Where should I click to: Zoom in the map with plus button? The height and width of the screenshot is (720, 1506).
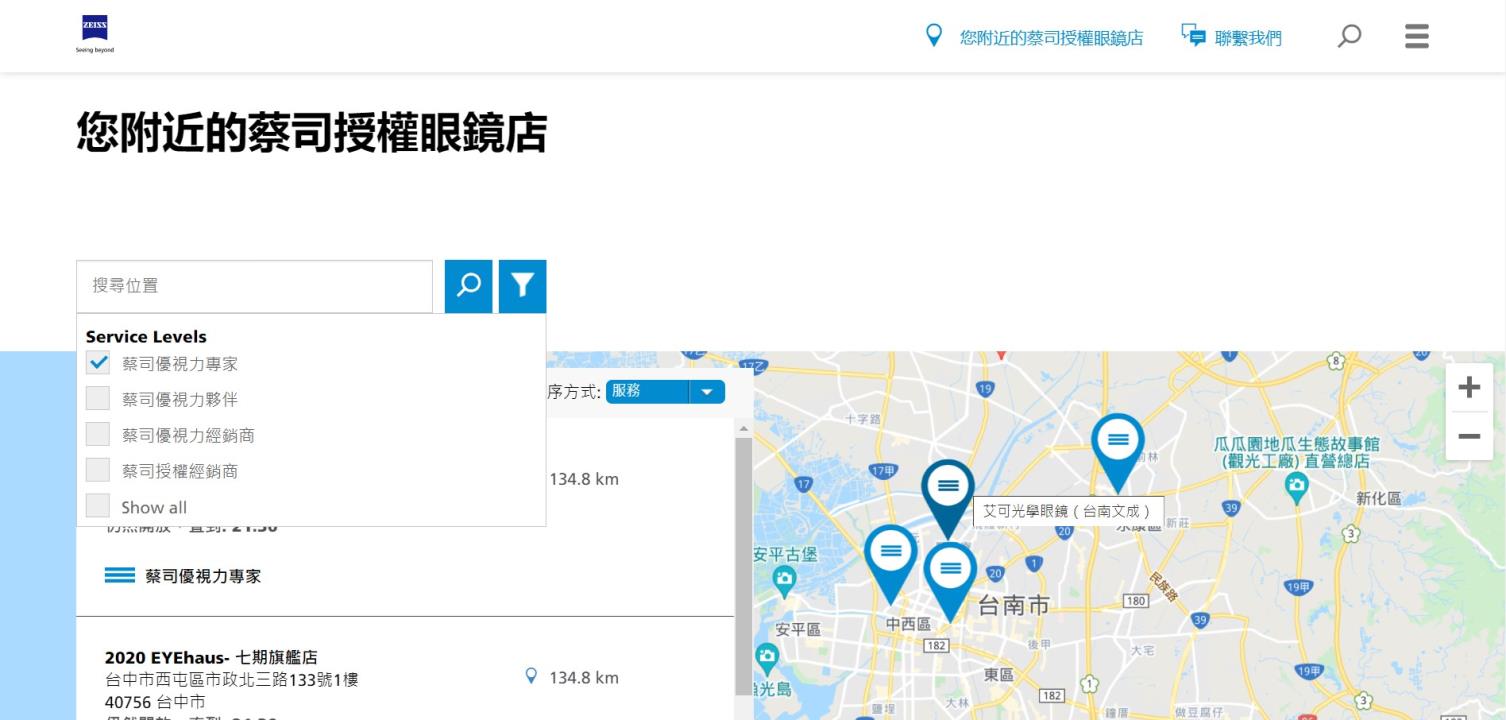pos(1469,387)
